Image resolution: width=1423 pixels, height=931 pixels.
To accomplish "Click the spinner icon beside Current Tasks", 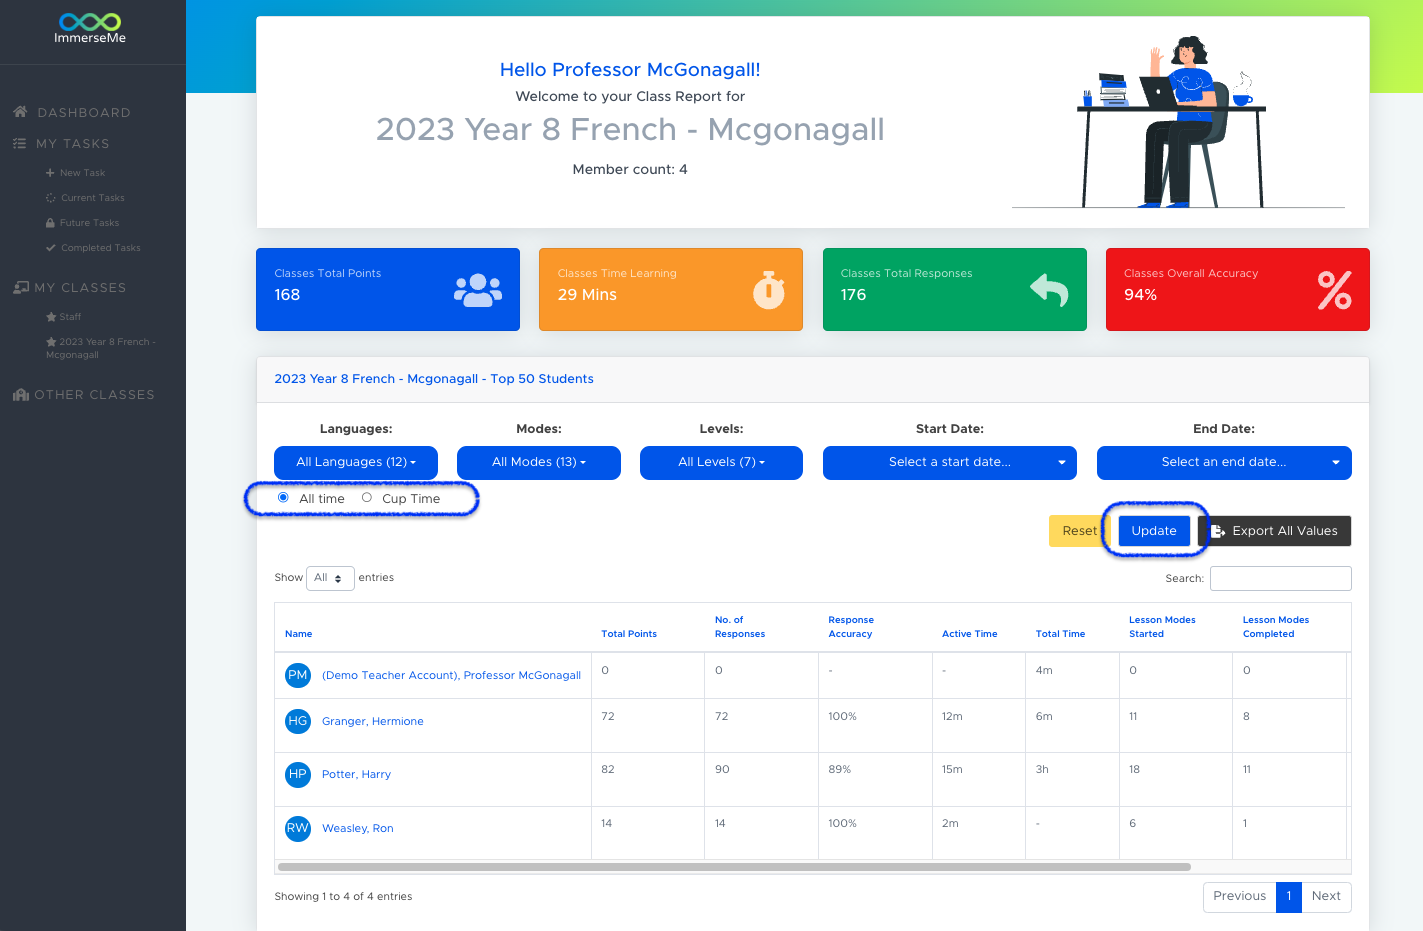I will click(50, 198).
